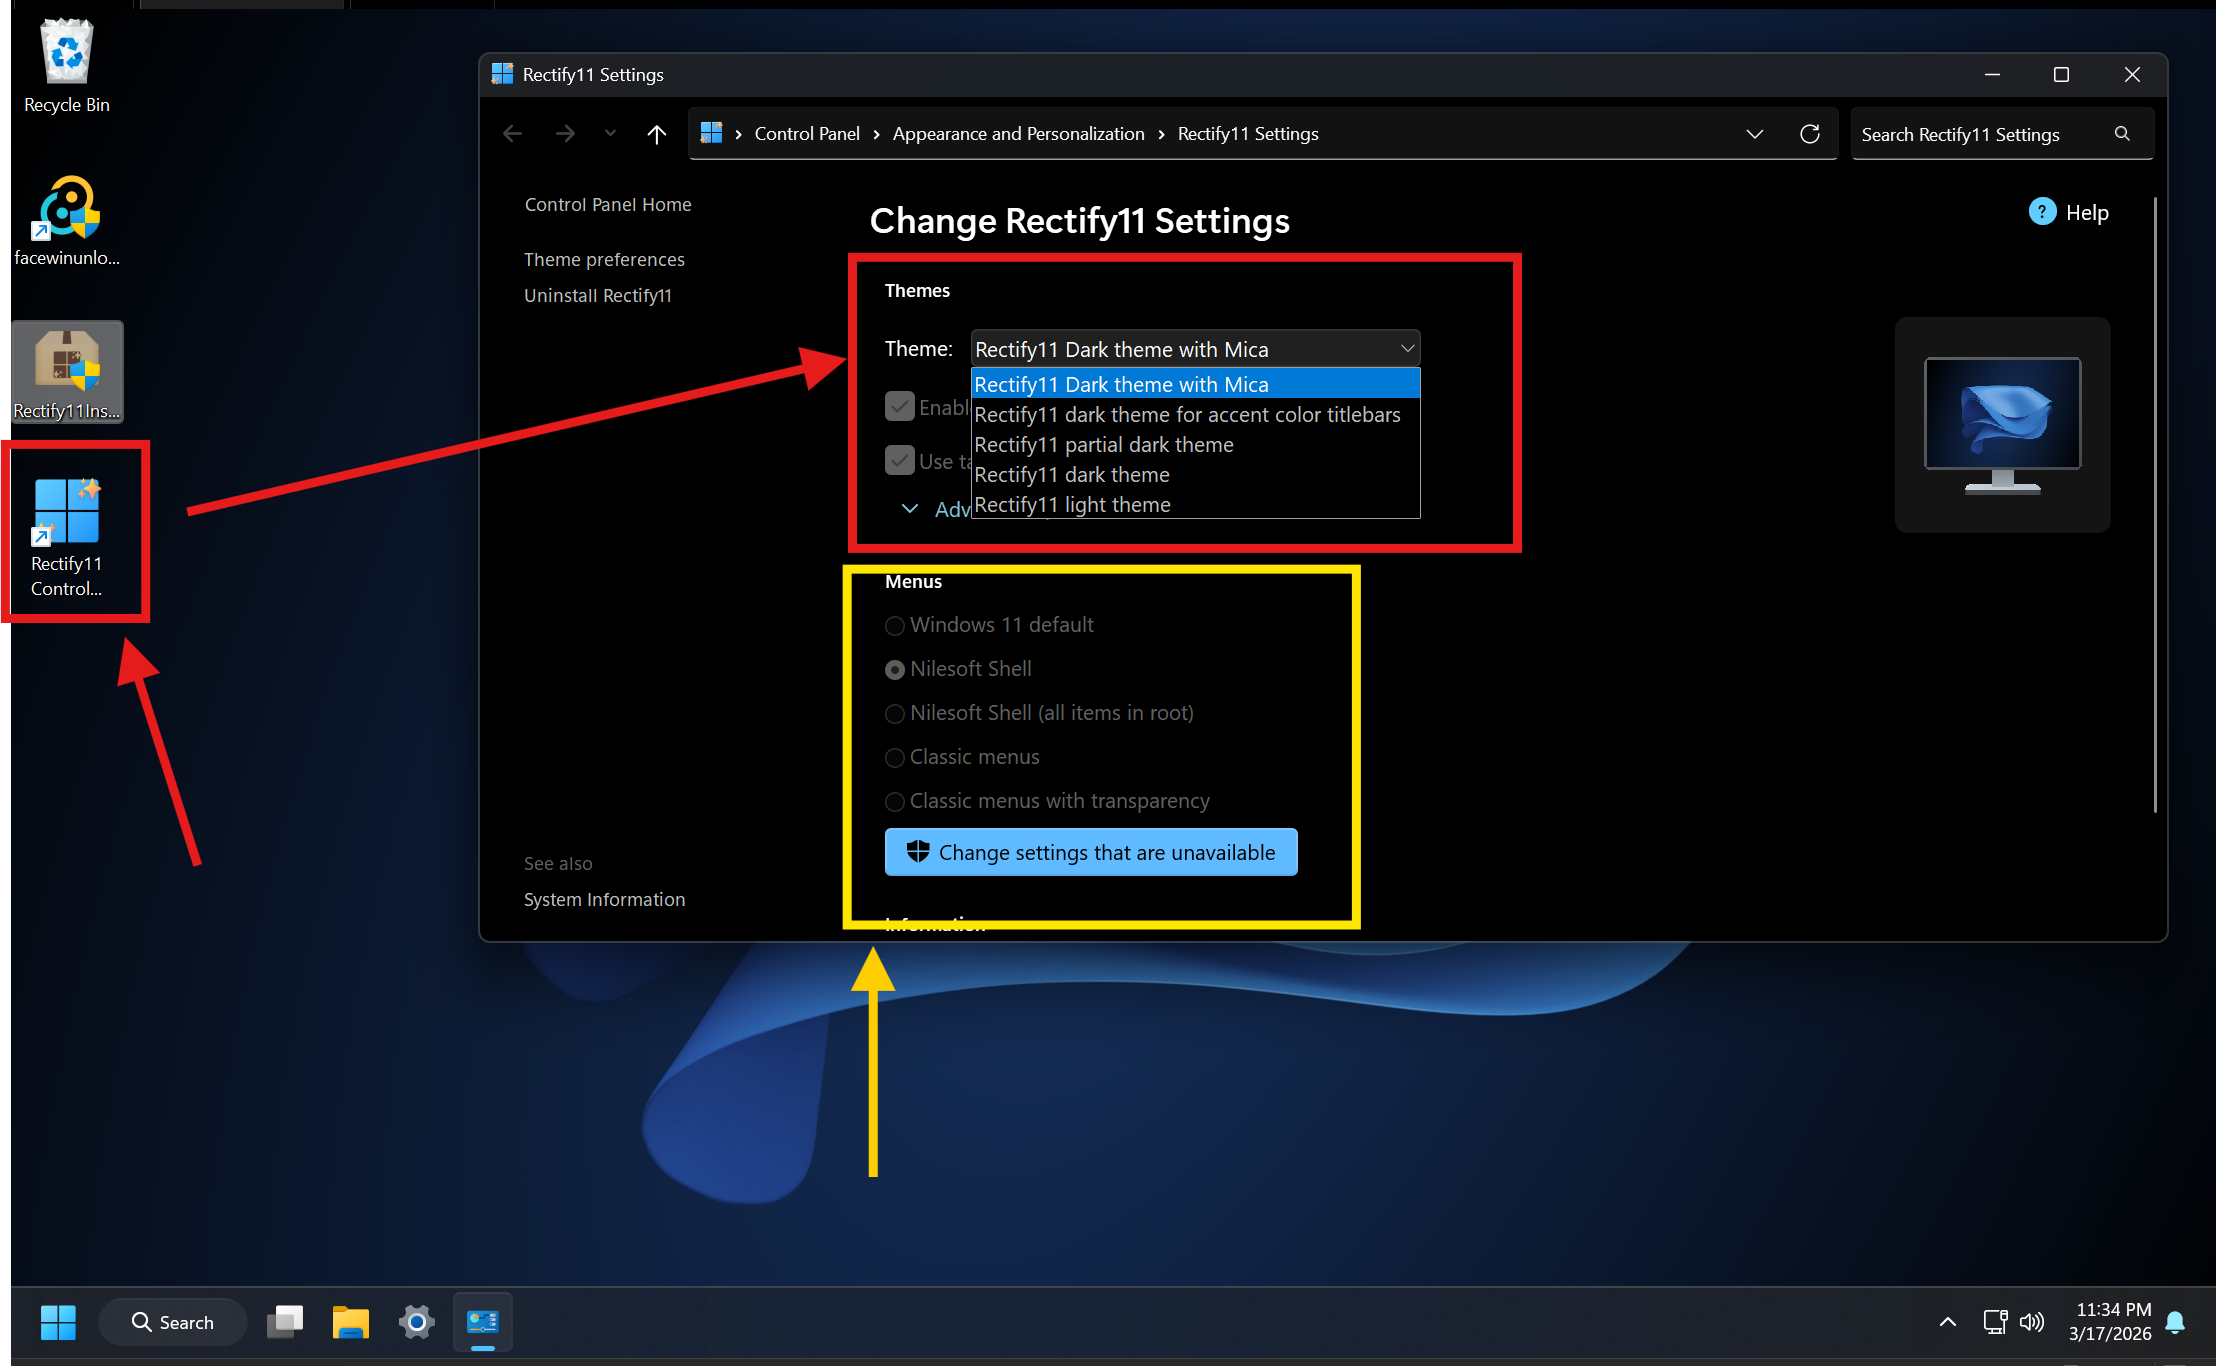Click the blue Help question mark icon
The image size is (2216, 1366).
(2042, 212)
